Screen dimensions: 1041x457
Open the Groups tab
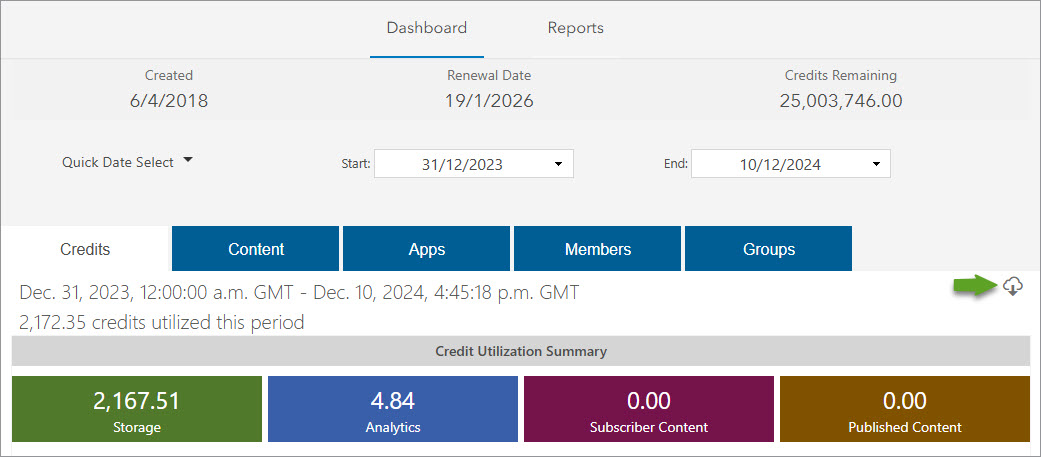pos(769,249)
